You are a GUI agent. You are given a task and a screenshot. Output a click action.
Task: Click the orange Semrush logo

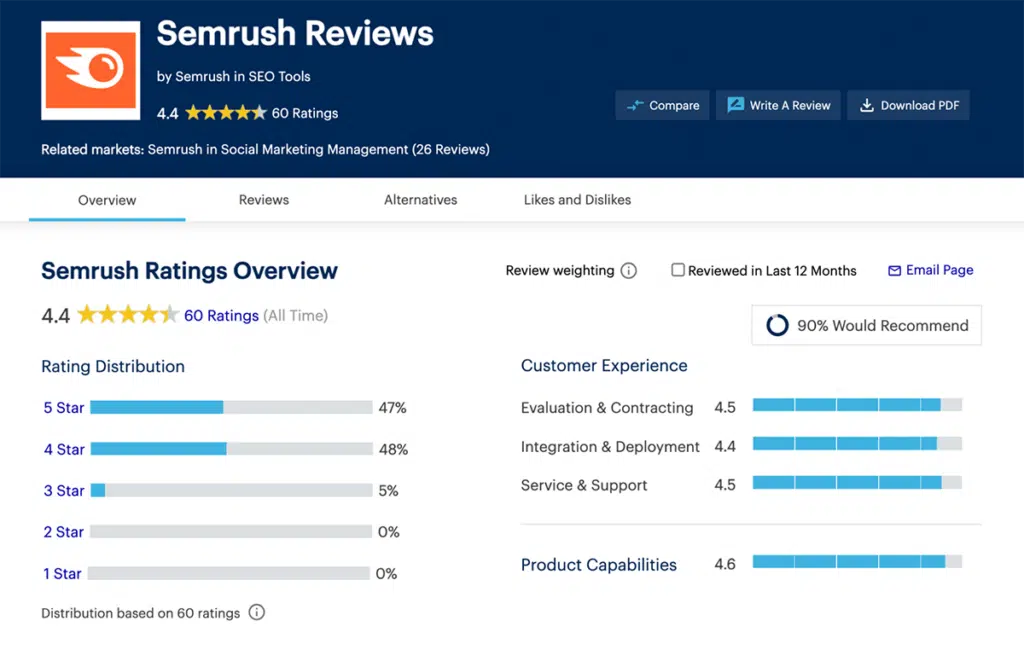point(90,67)
